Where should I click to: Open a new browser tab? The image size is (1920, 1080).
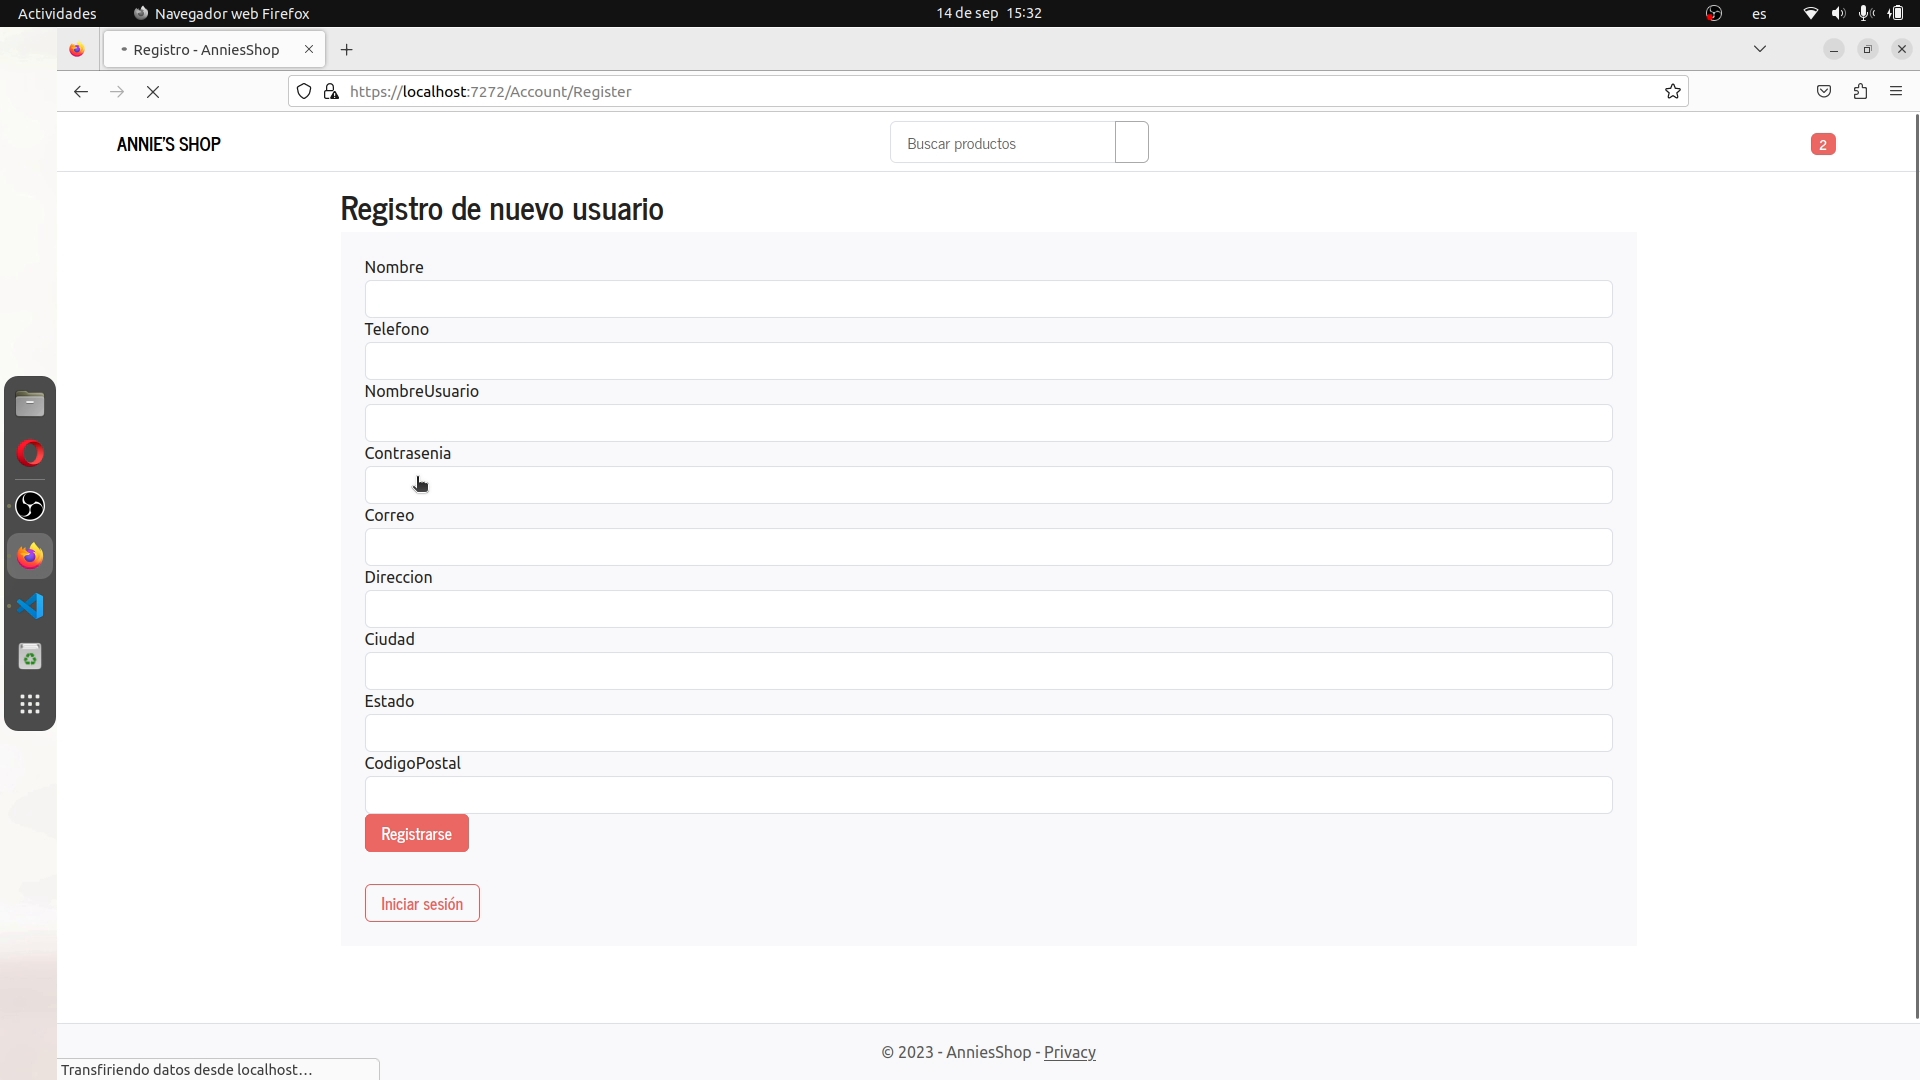346,49
